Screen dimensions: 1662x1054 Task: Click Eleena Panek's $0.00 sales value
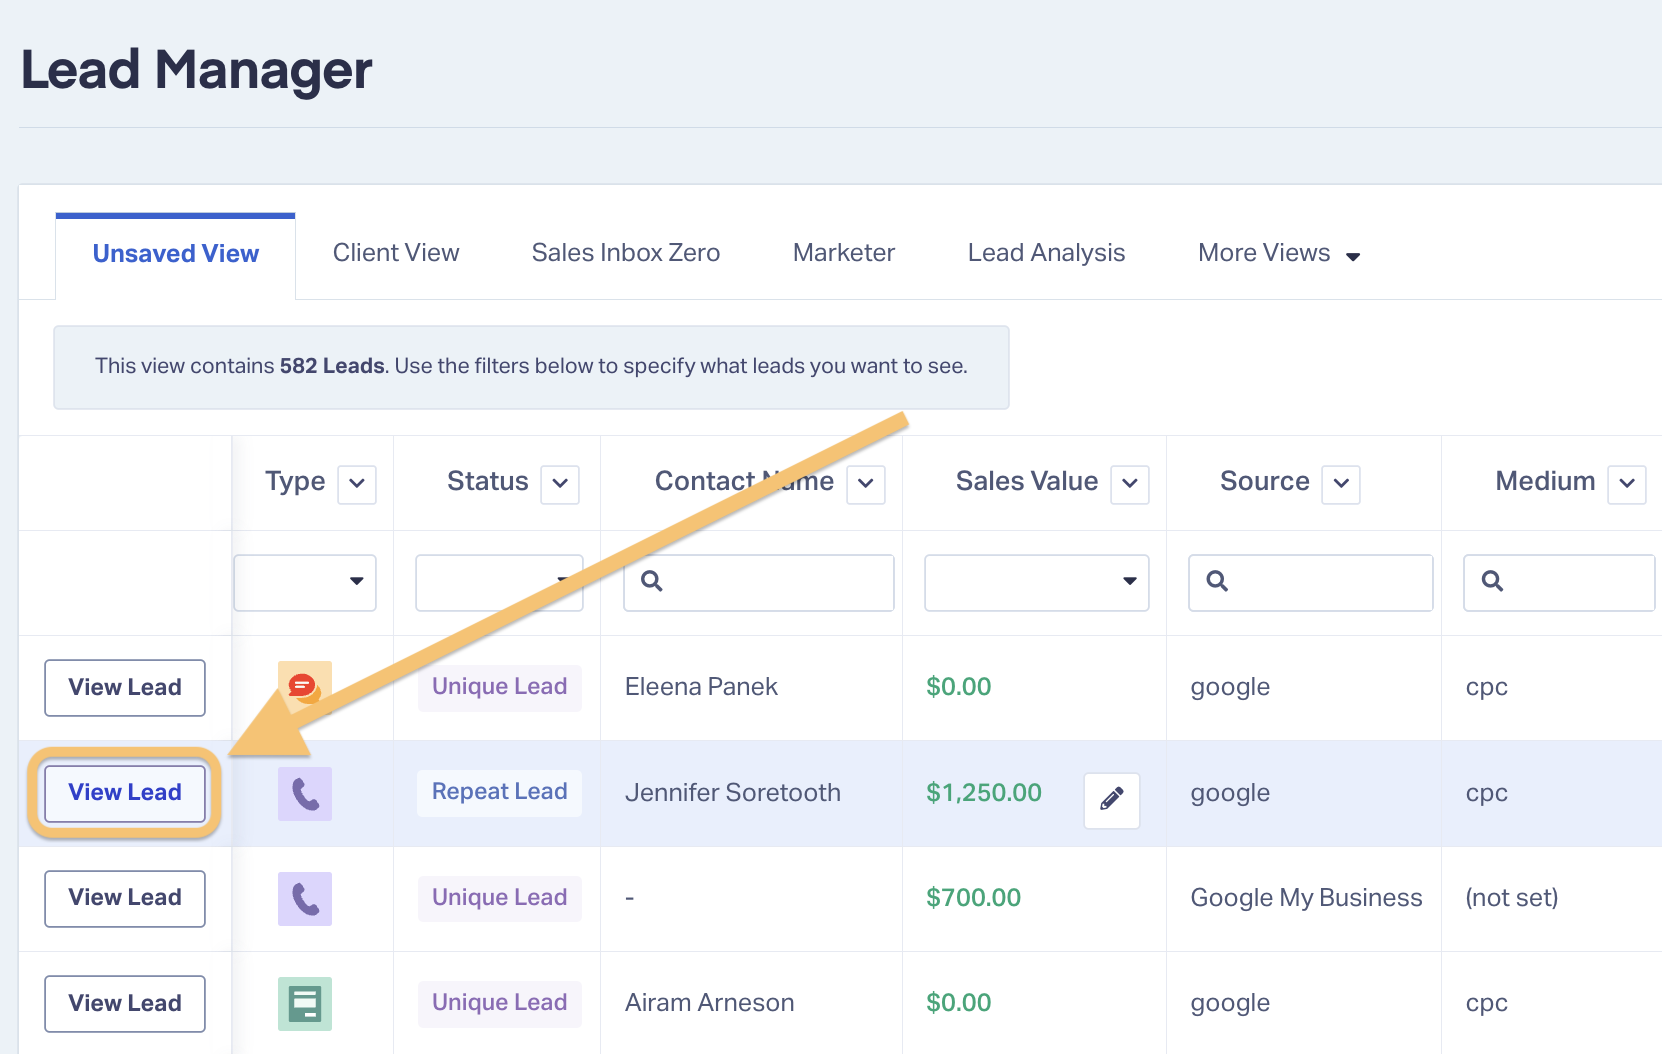959,687
